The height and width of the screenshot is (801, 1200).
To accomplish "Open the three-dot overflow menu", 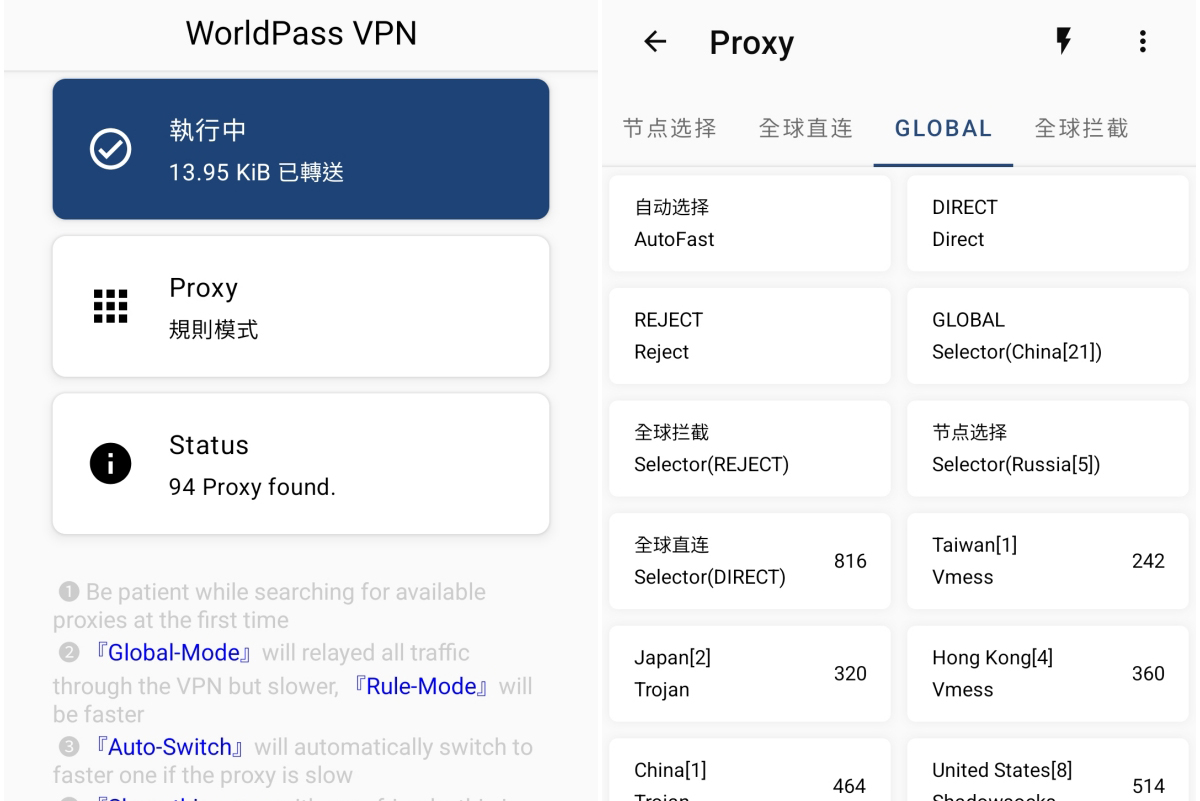I will click(x=1142, y=42).
